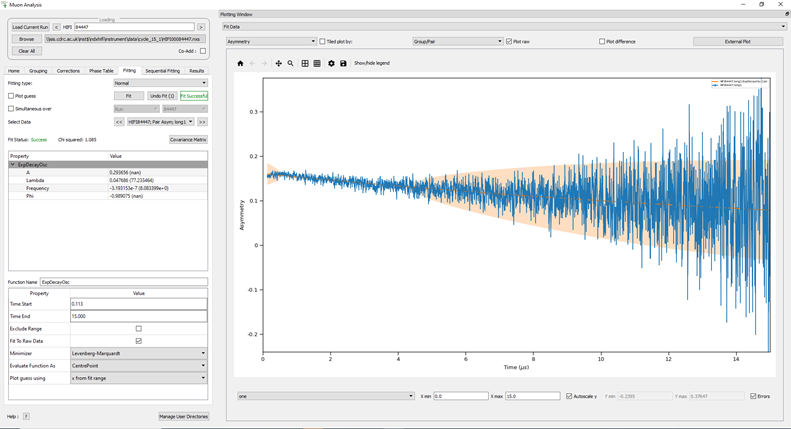Open plot settings gear icon

331,63
